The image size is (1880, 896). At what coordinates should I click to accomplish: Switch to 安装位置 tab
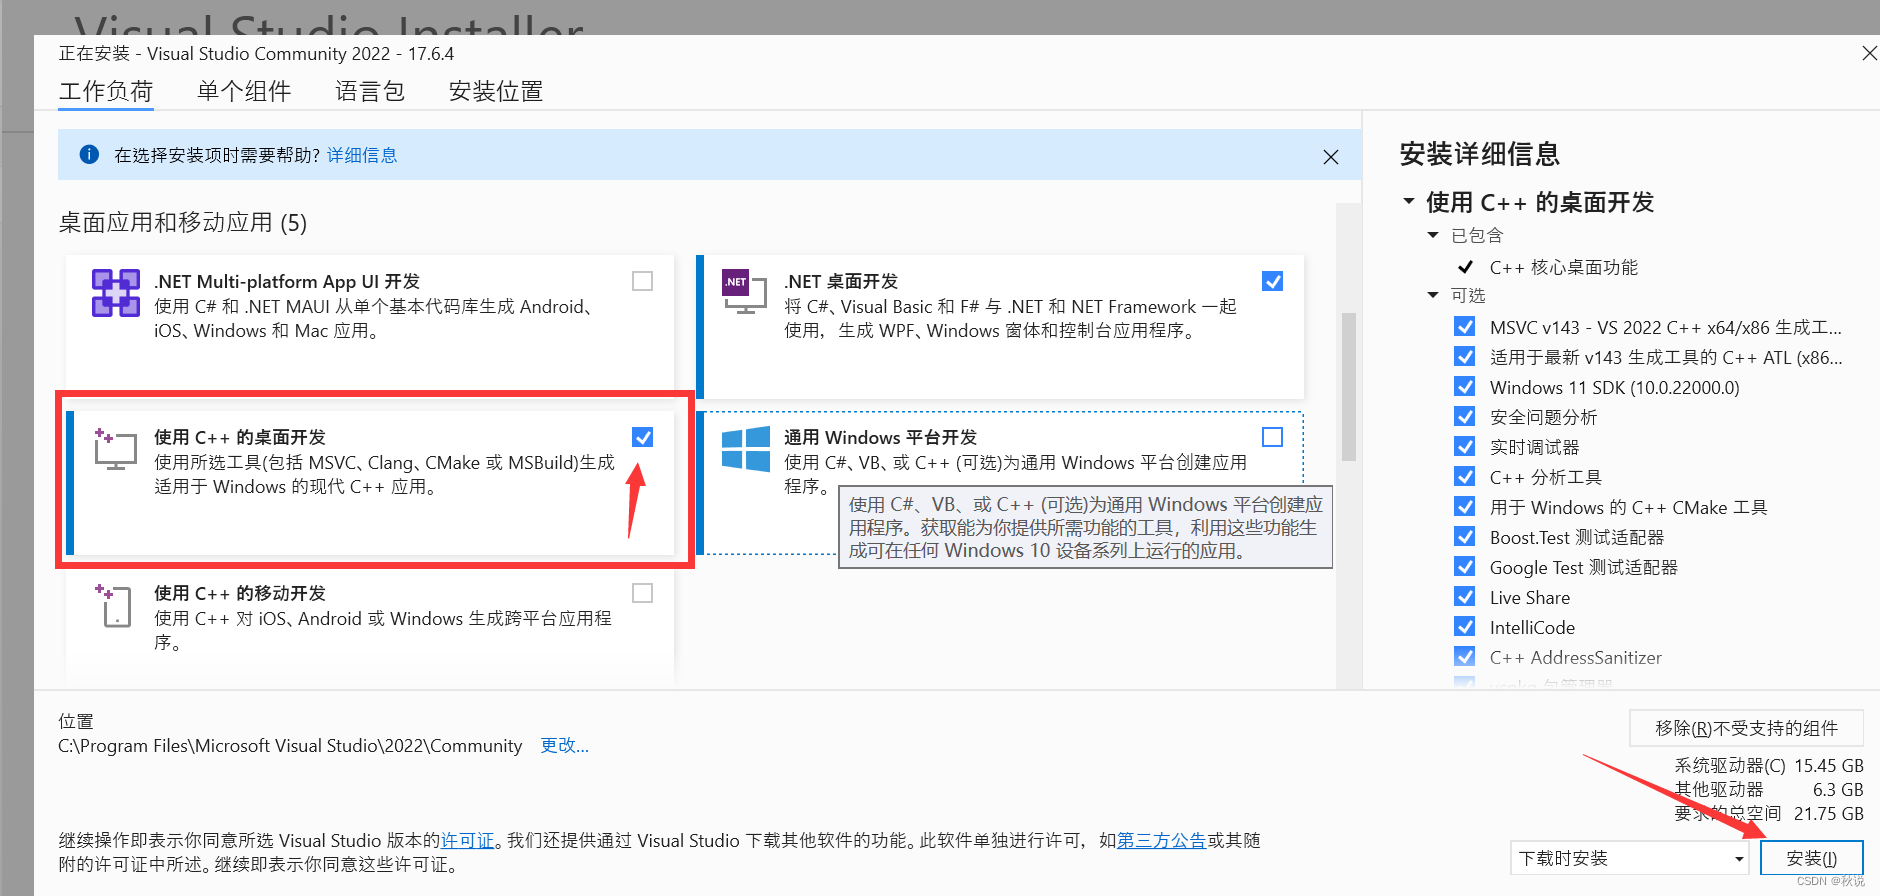(x=496, y=92)
